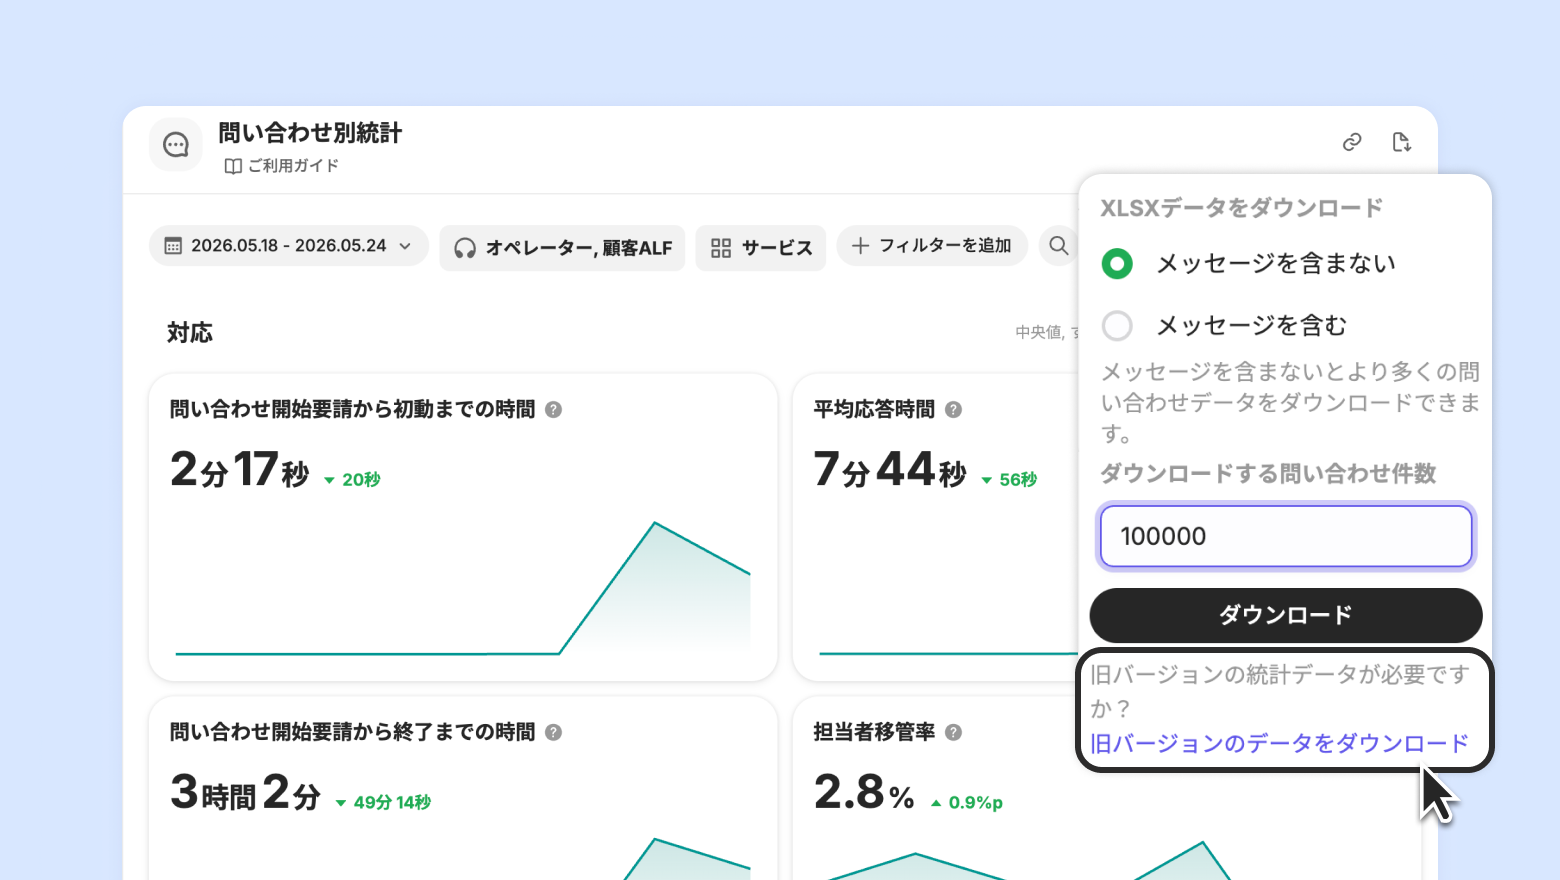This screenshot has height=880, width=1560.
Task: Click help icon next to 問い合わせ開始要請から初動までの時間
Action: point(553,410)
